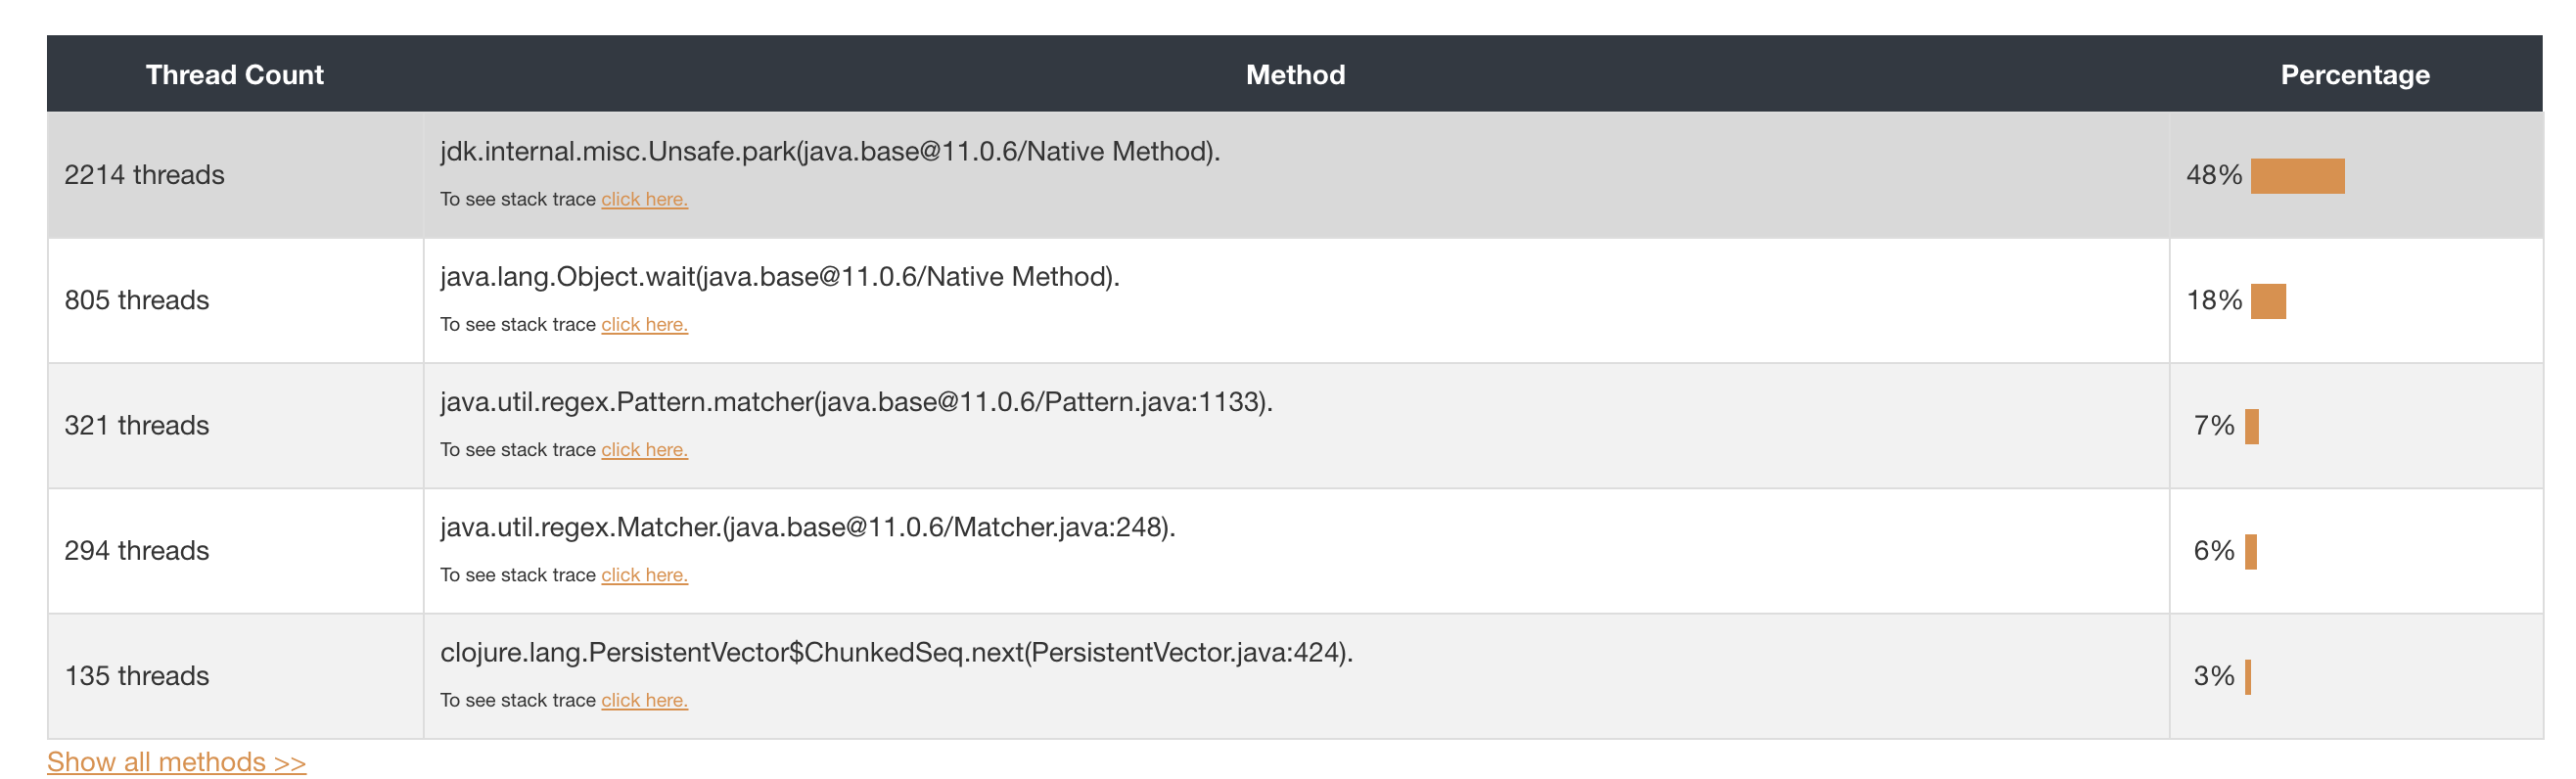Click the Thread Count column header
The image size is (2576, 779).
234,74
